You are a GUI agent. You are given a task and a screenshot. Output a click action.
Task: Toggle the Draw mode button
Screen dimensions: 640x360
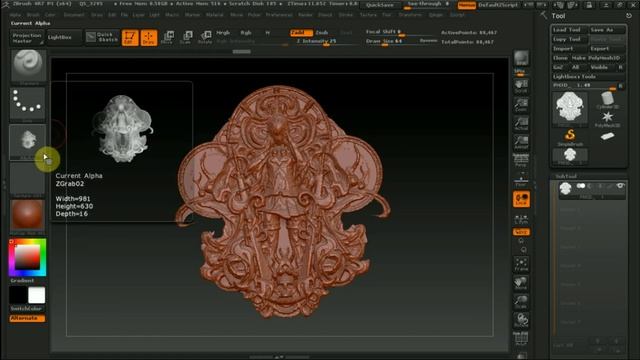(x=149, y=38)
